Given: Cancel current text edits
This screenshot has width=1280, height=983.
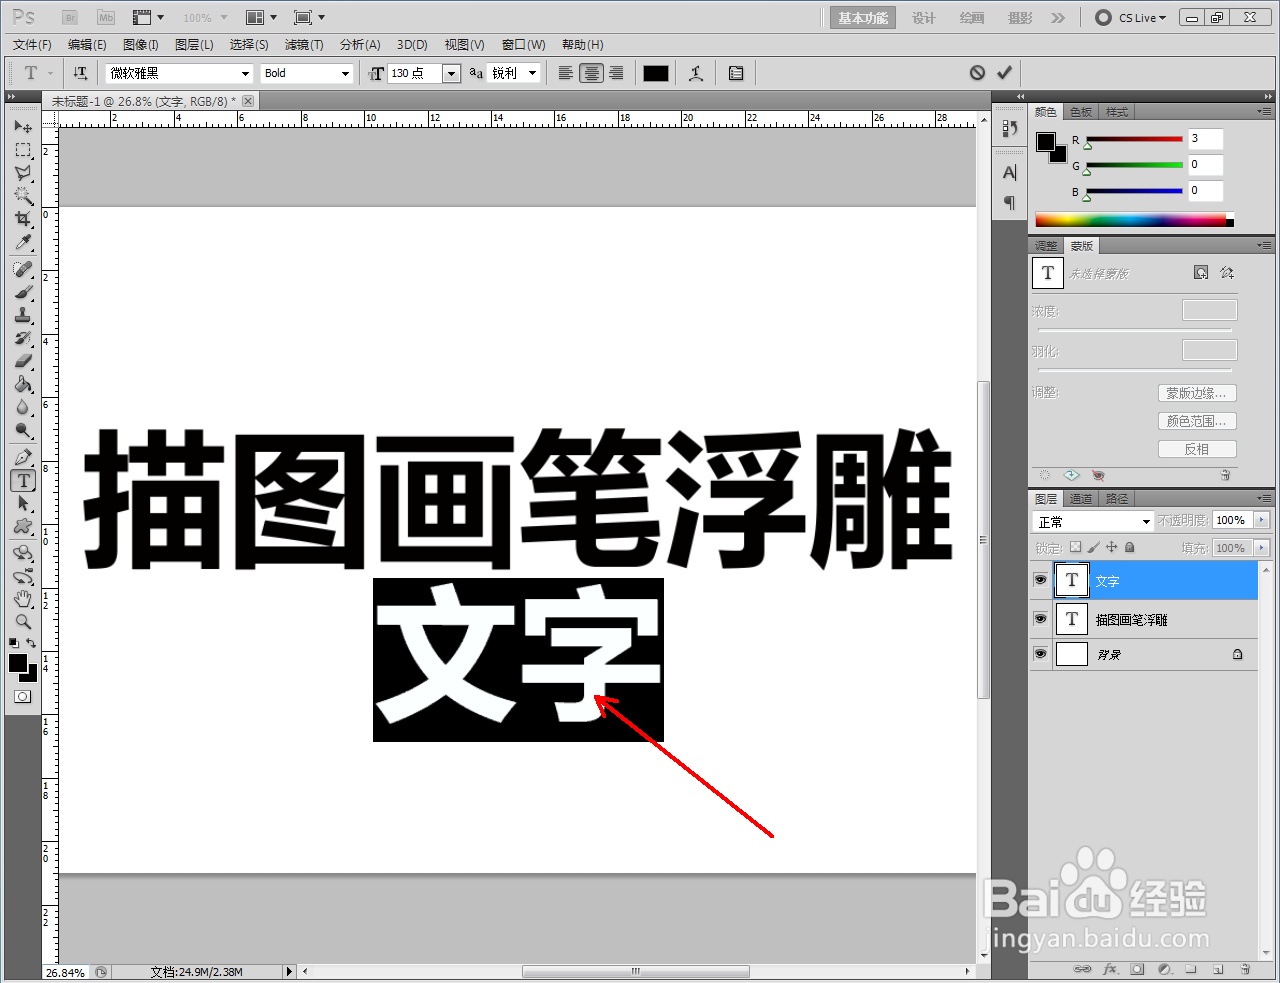Looking at the screenshot, I should (977, 73).
